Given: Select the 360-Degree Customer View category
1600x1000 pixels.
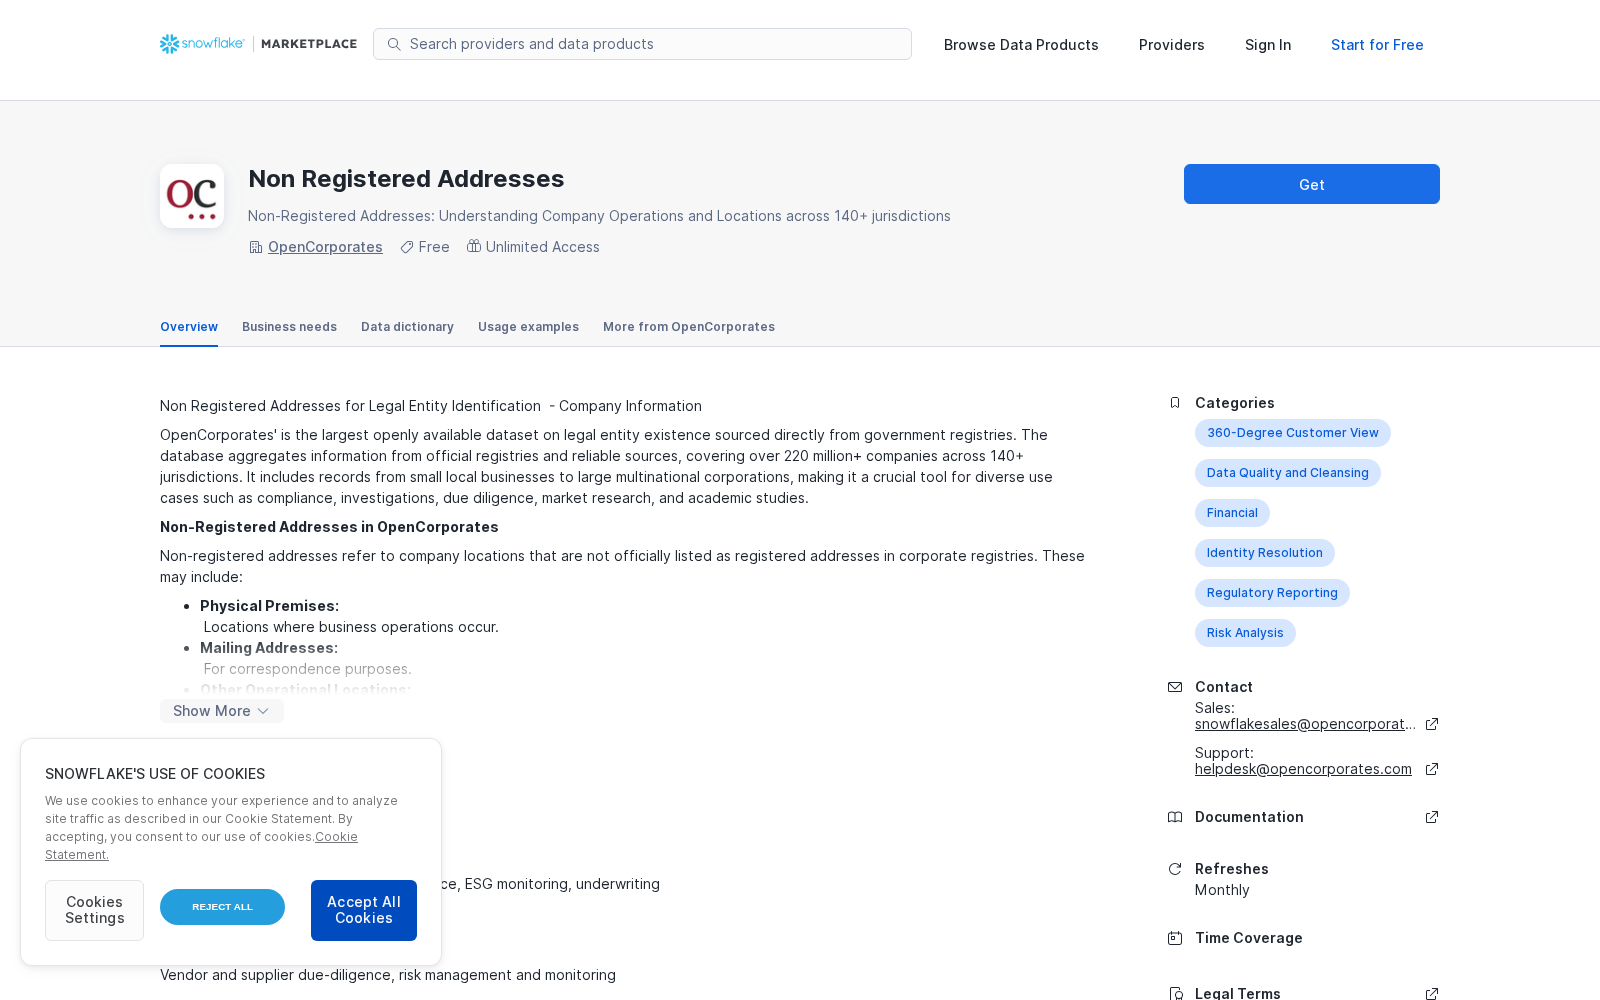Looking at the screenshot, I should (1293, 433).
